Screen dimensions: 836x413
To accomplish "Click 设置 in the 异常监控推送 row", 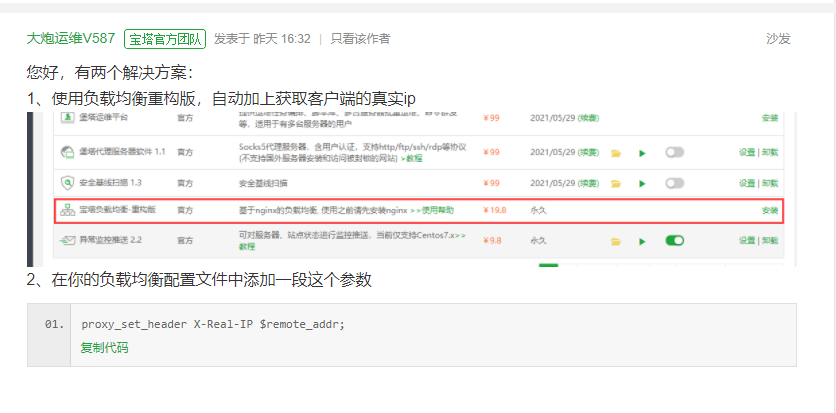I will click(747, 241).
